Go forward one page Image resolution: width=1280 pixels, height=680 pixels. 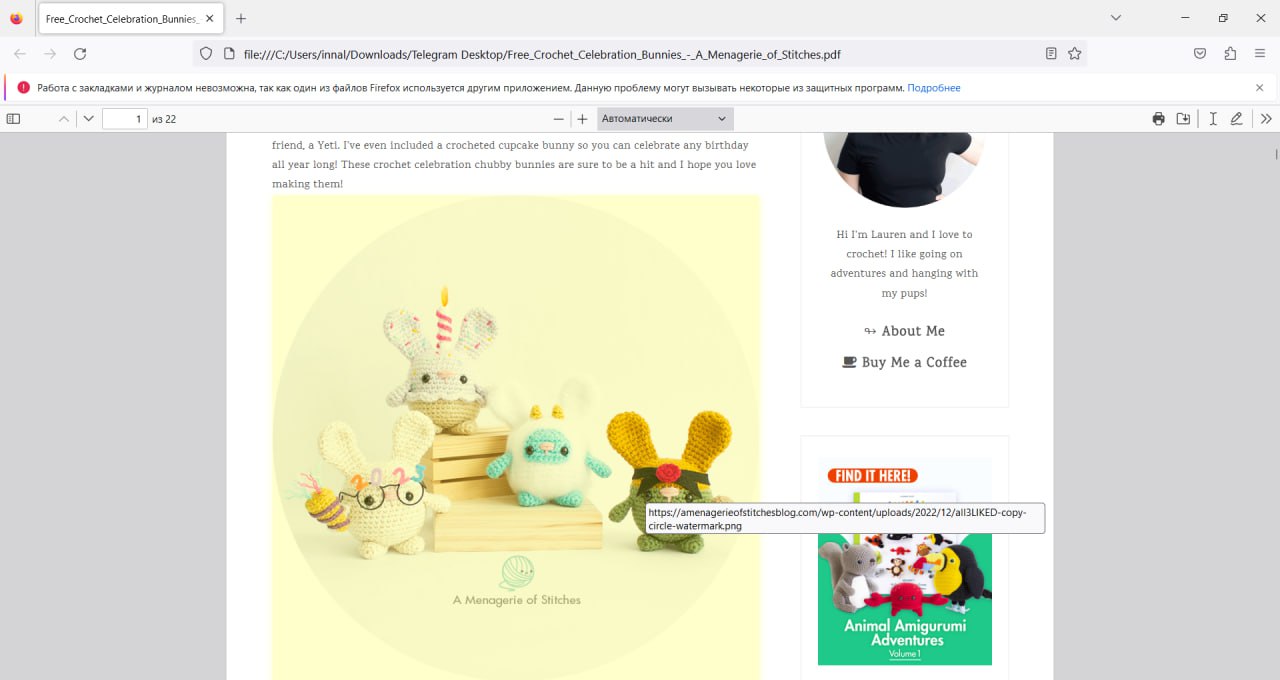[50, 54]
